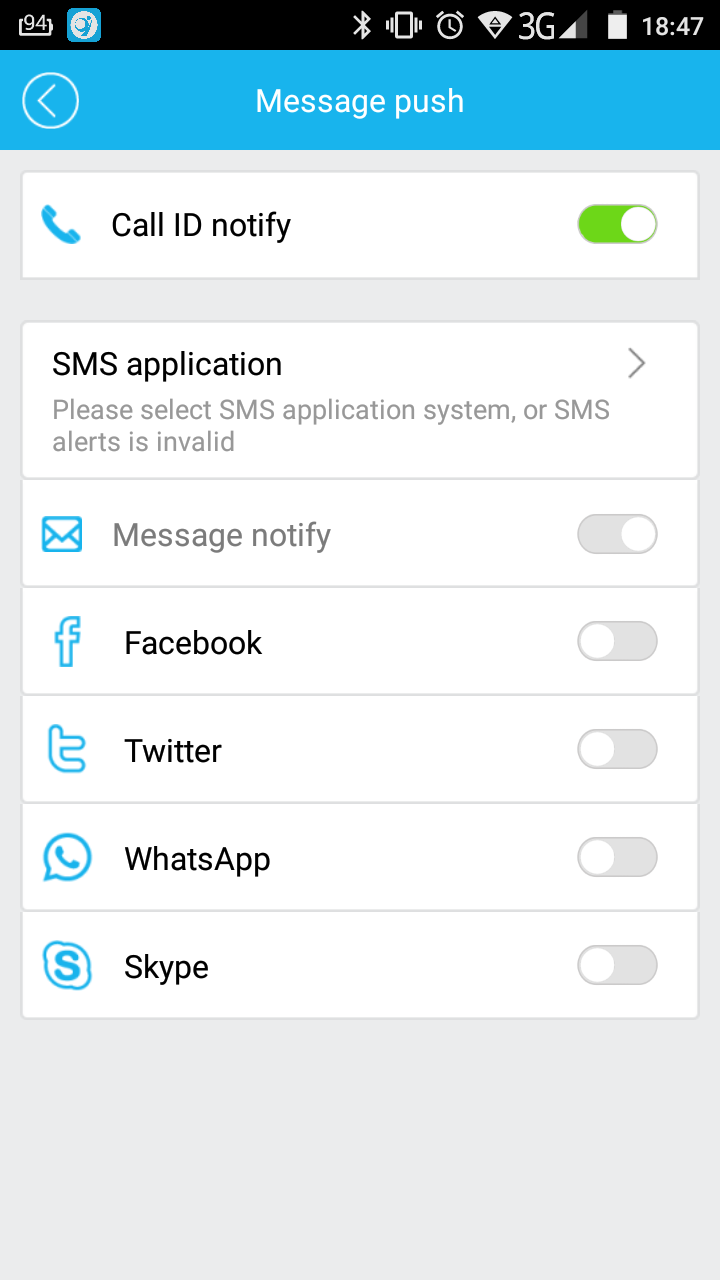This screenshot has height=1280, width=720.
Task: Expand SMS application chevron arrow
Action: [x=636, y=364]
